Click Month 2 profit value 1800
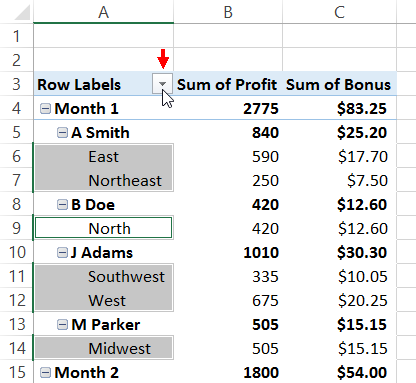Viewport: 416px width, 383px height. point(261,373)
